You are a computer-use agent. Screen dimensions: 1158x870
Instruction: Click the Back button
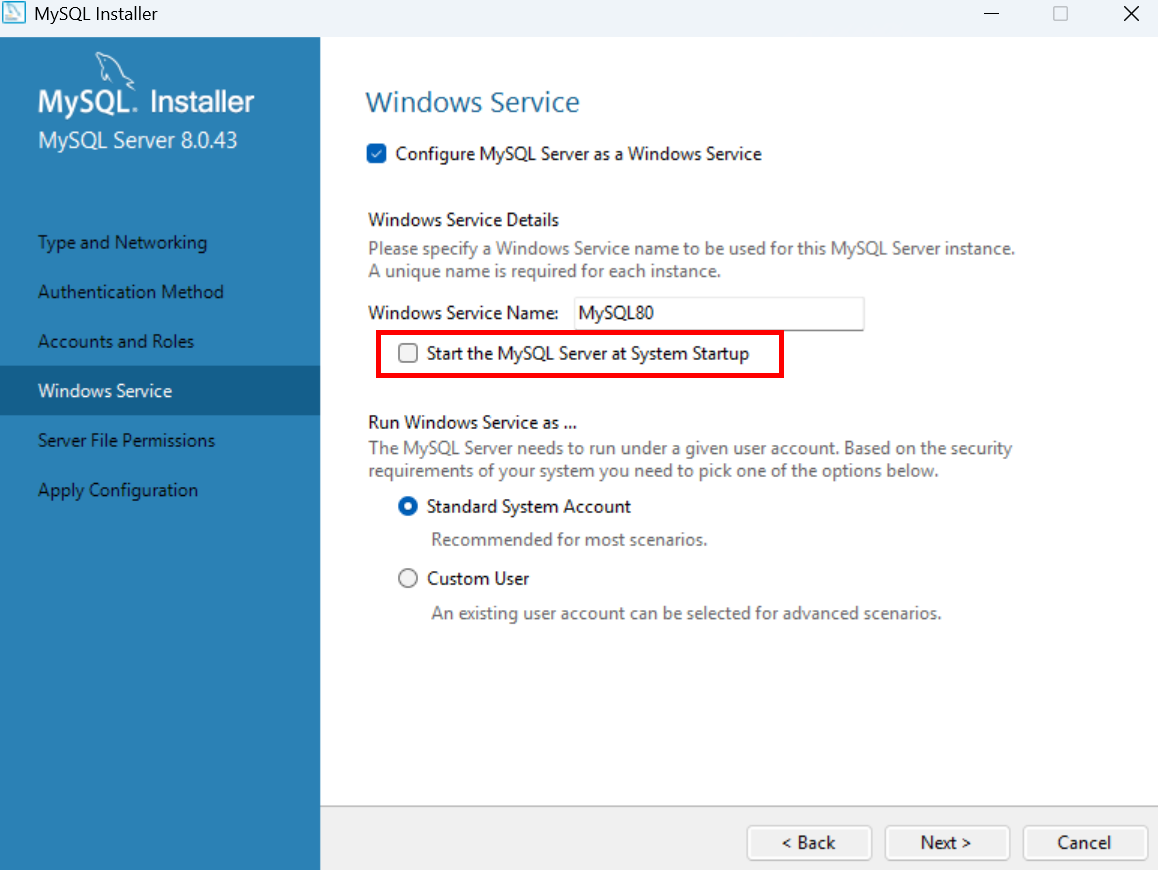pos(809,843)
